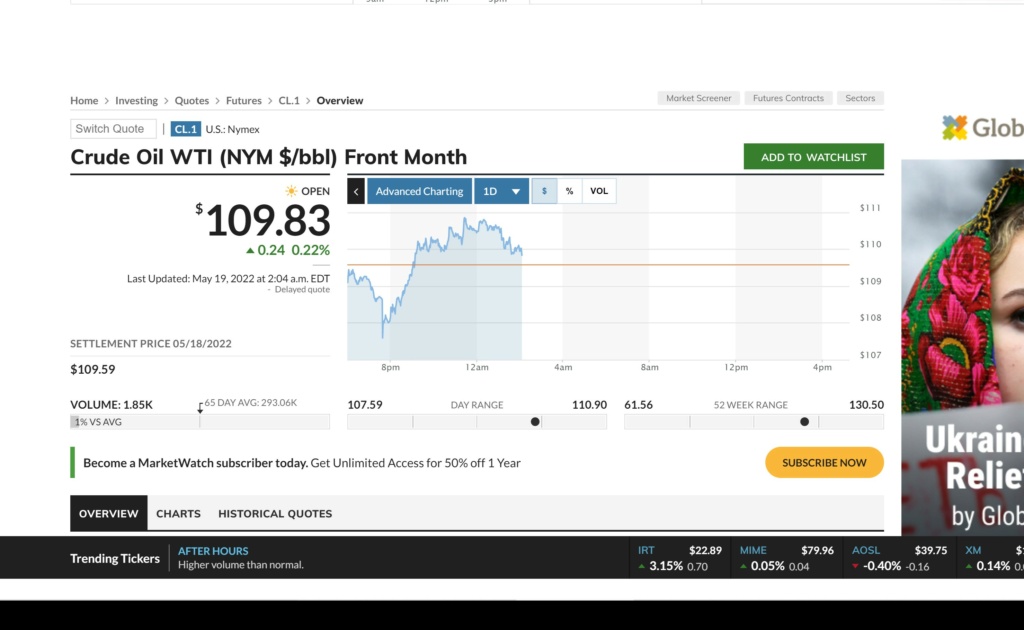Open the MIME trending ticker
Viewport: 1024px width, 630px height.
click(786, 558)
